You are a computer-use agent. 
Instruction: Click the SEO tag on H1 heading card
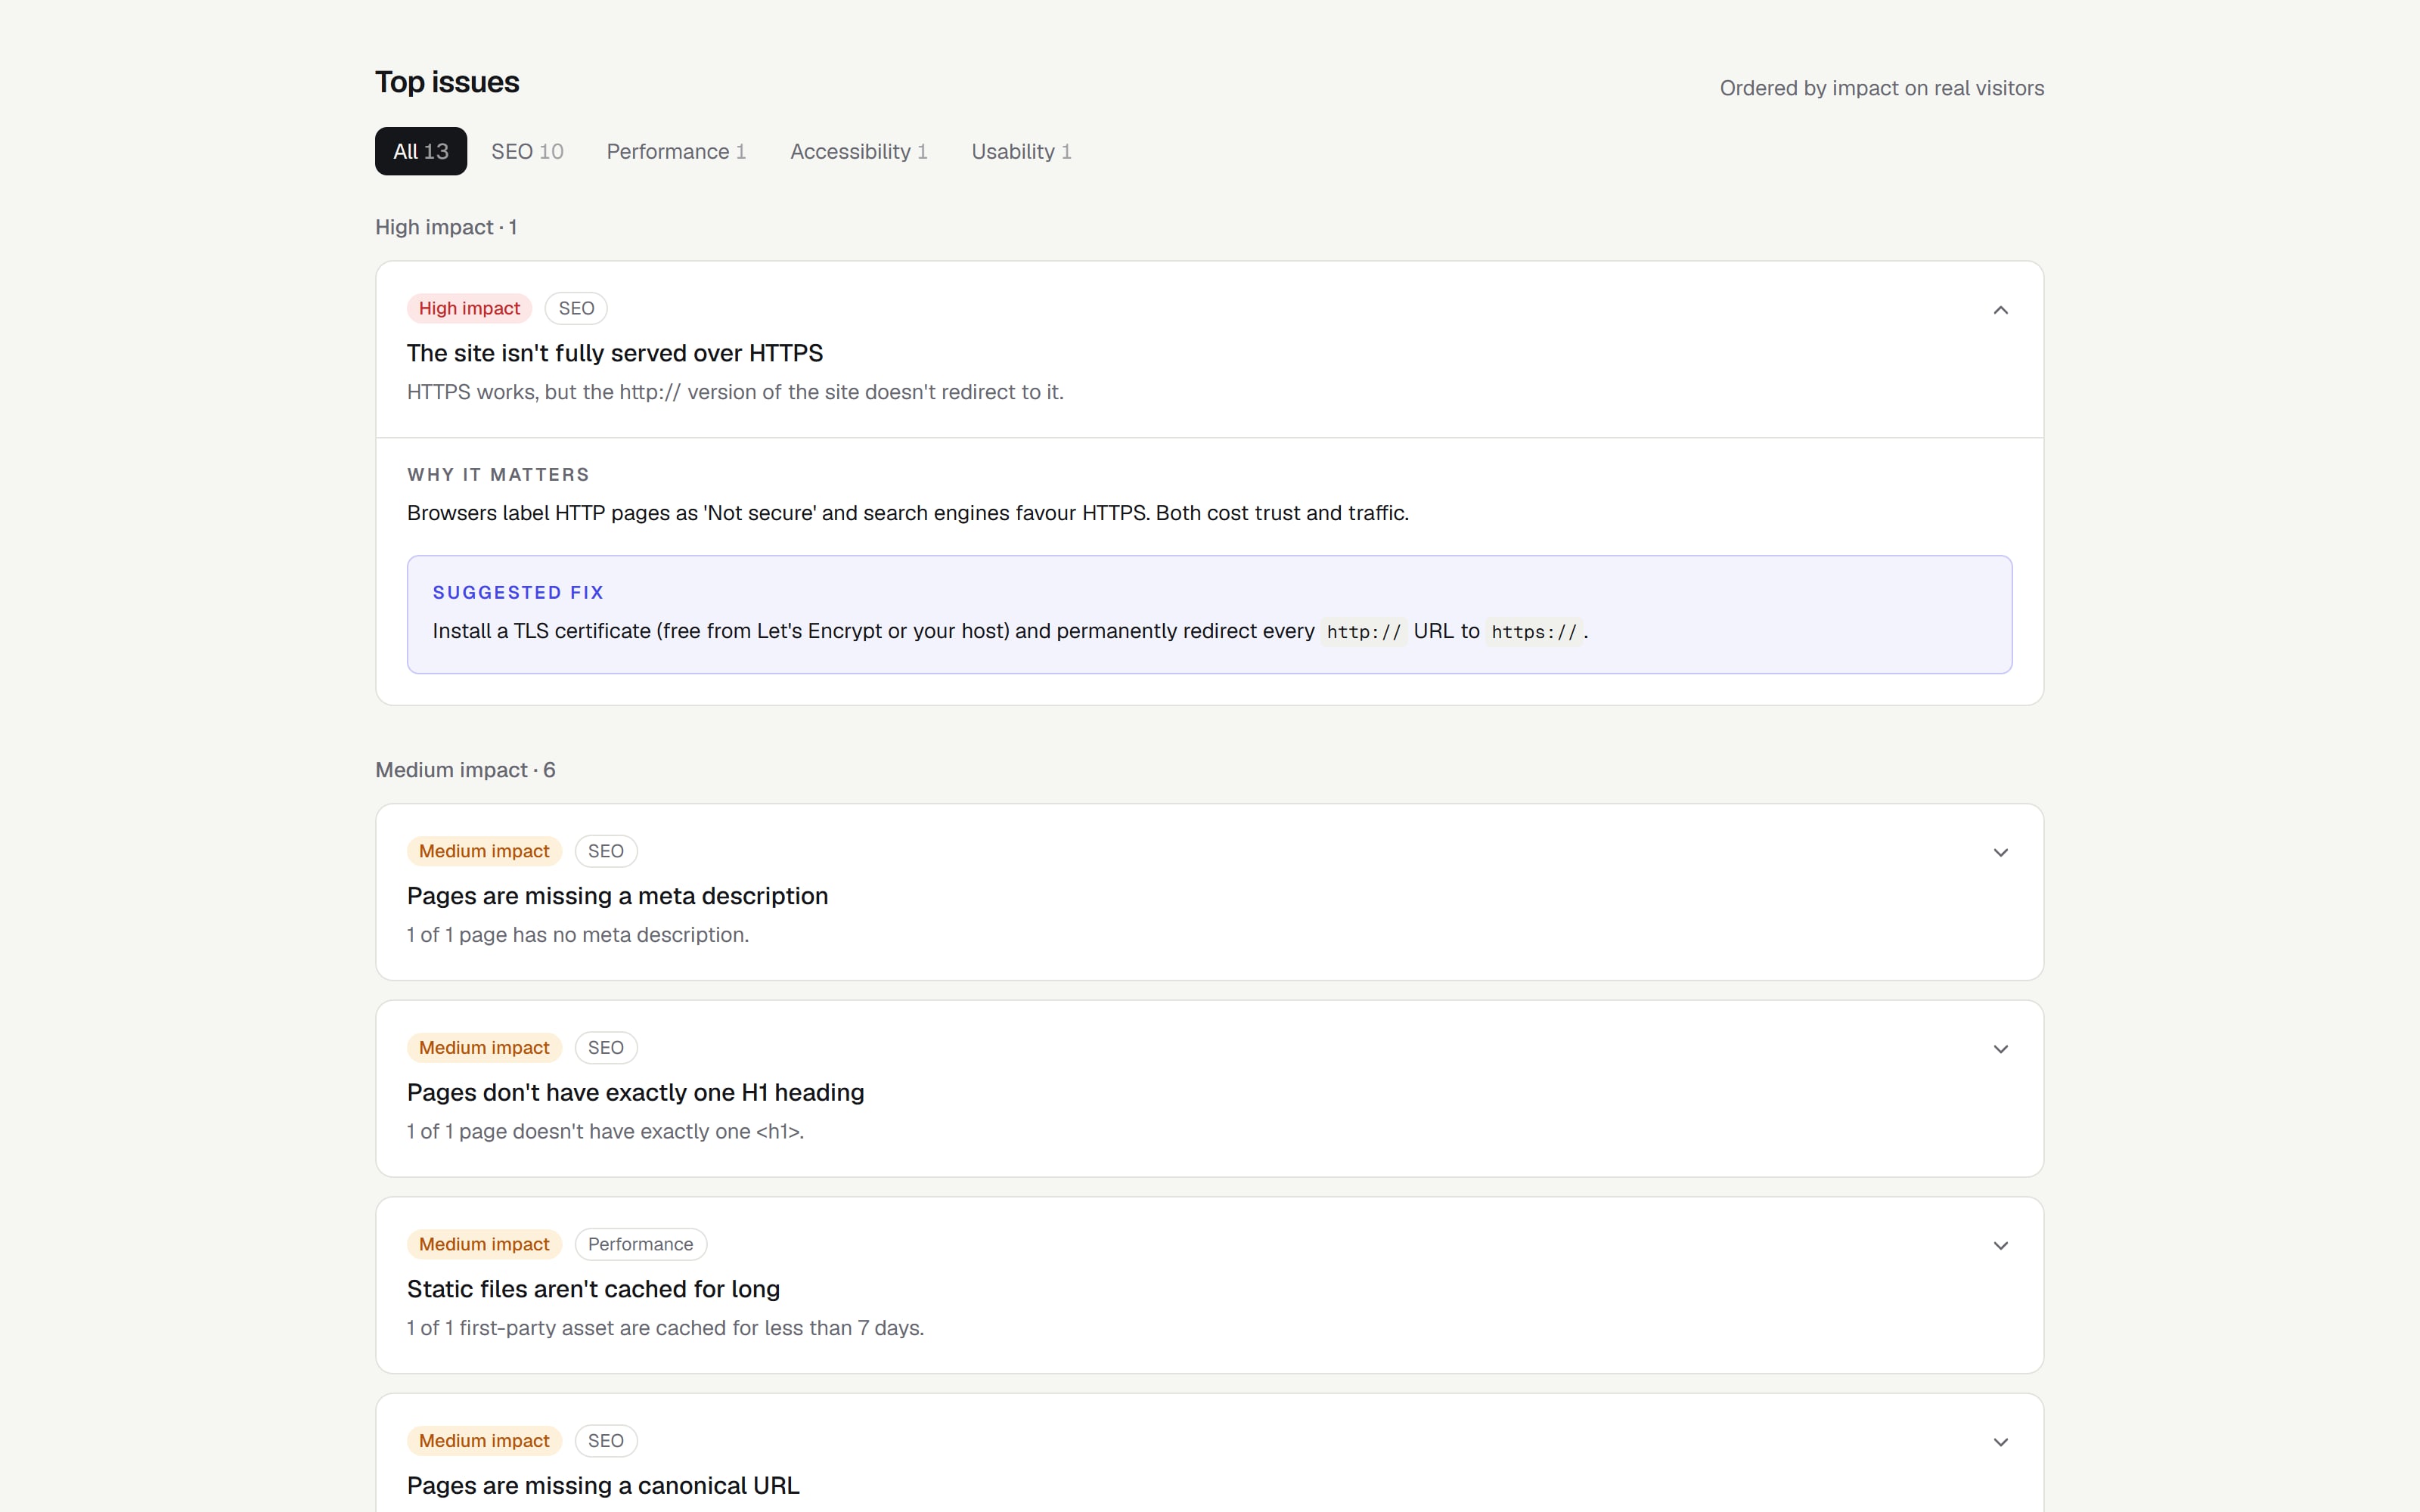coord(605,1048)
